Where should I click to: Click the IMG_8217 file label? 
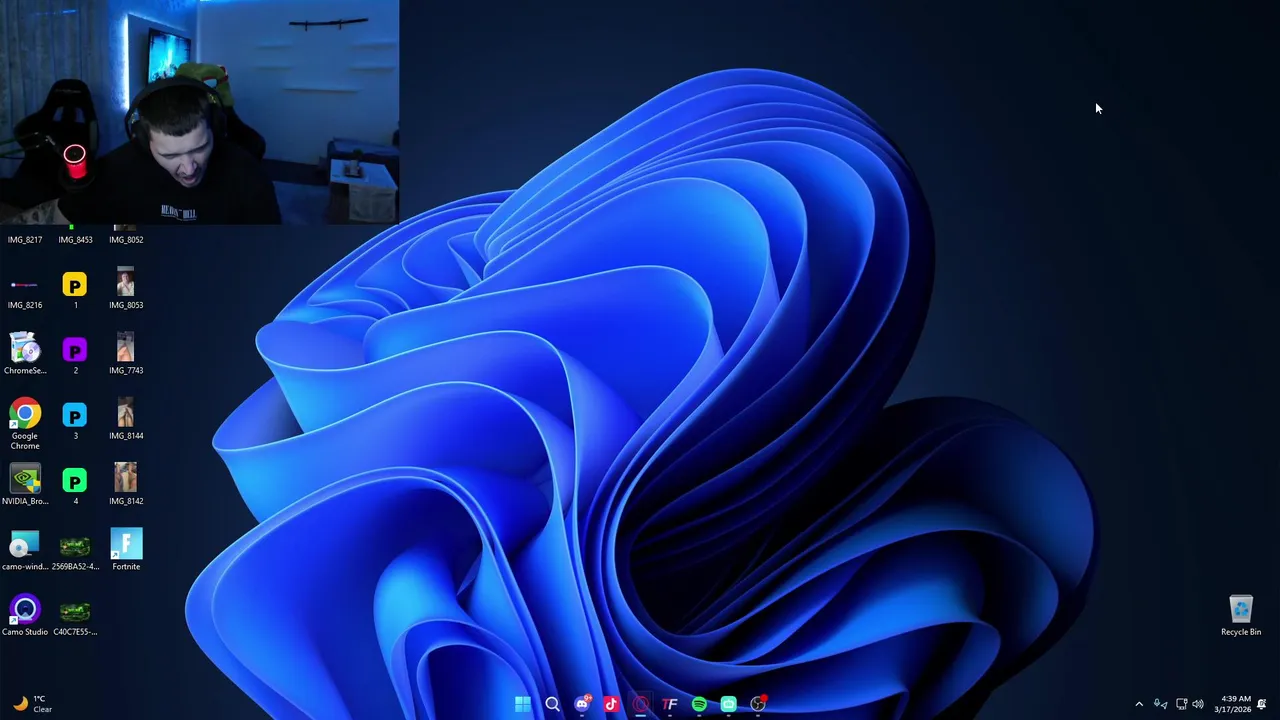[25, 240]
